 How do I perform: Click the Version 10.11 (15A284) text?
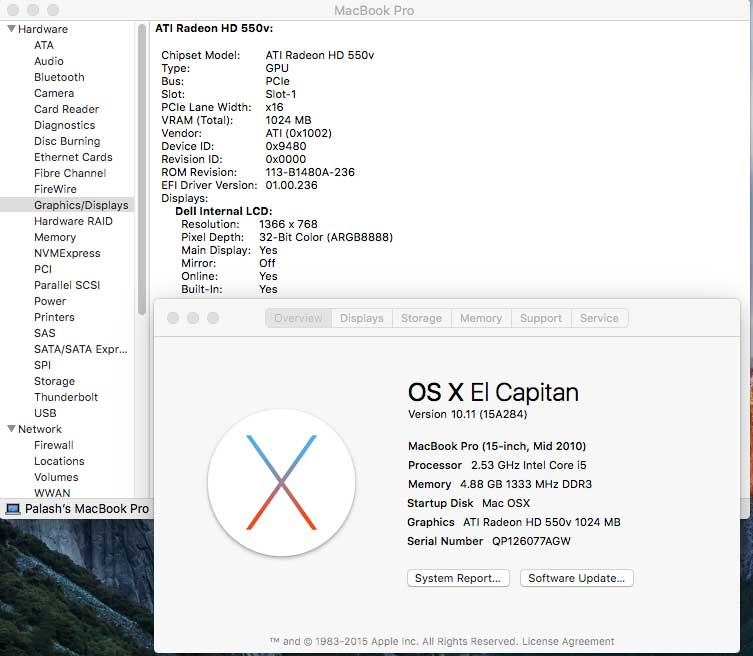467,414
